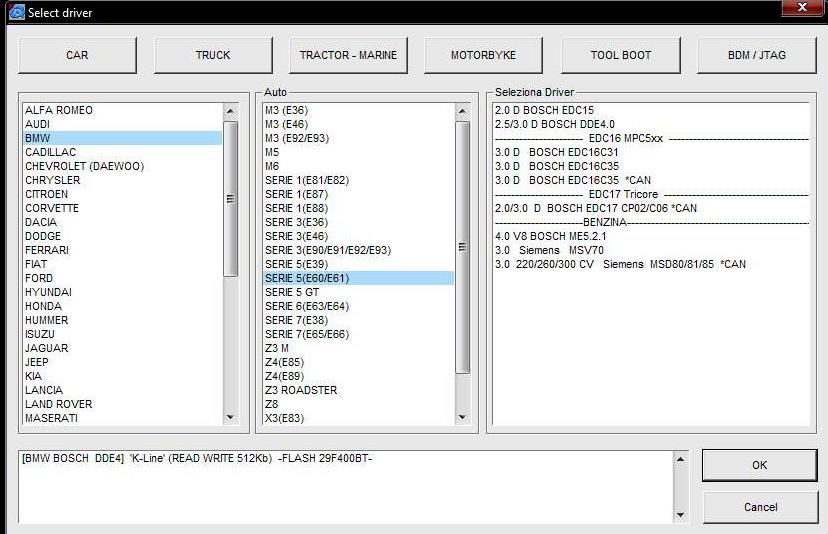The image size is (828, 534).
Task: Click the BMW BOSCH DDE4 description text
Action: click(197, 458)
